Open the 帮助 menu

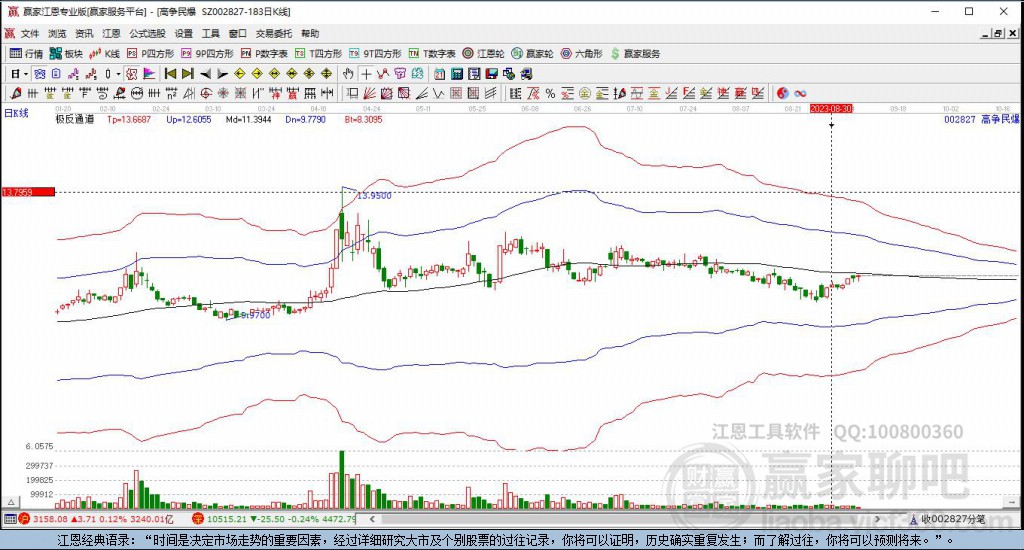tap(310, 33)
